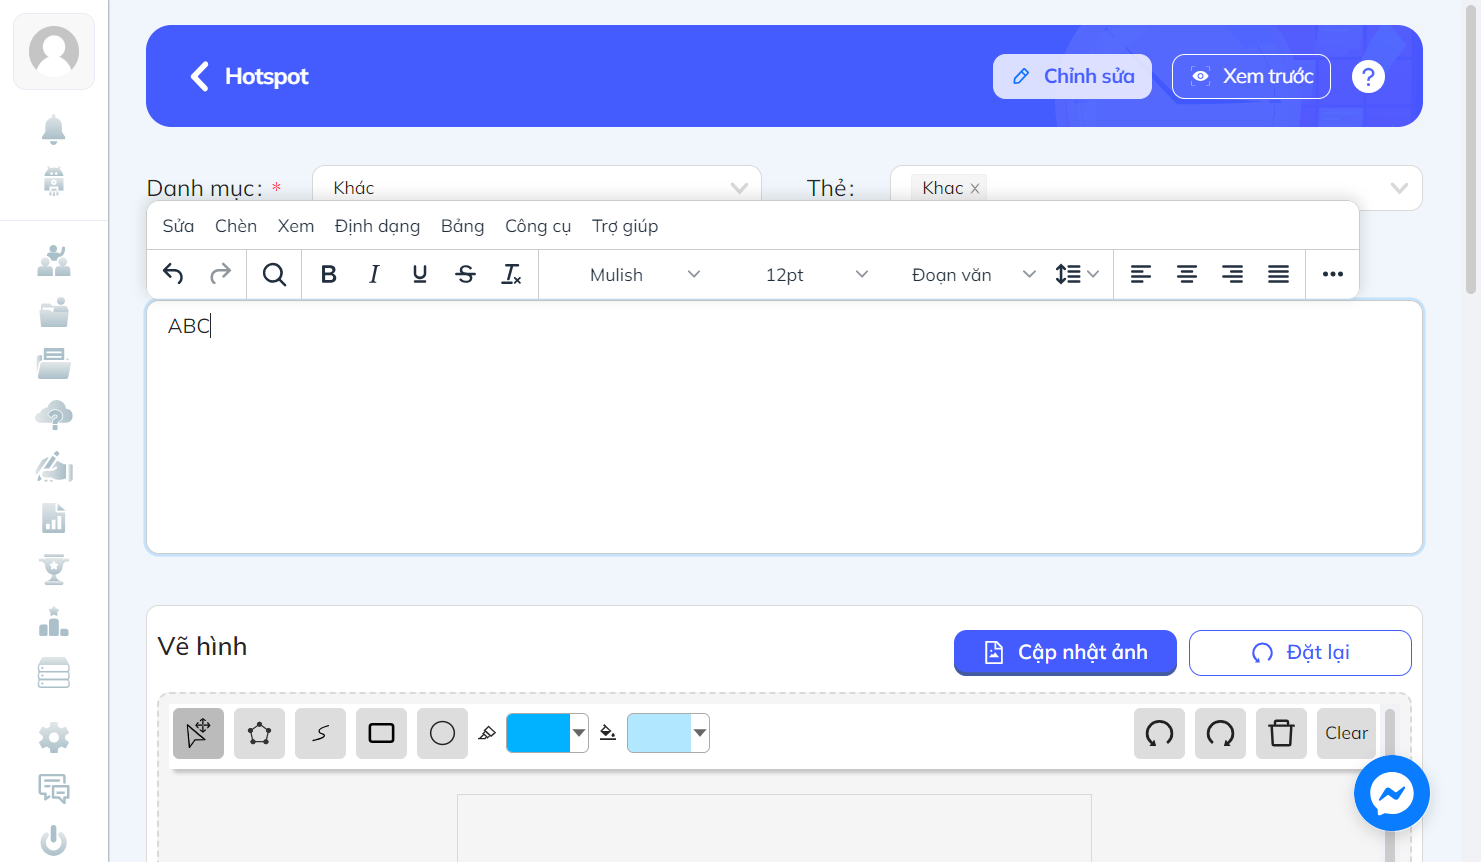Viewport: 1481px width, 862px height.
Task: Click the Xem trước preview button
Action: pos(1251,76)
